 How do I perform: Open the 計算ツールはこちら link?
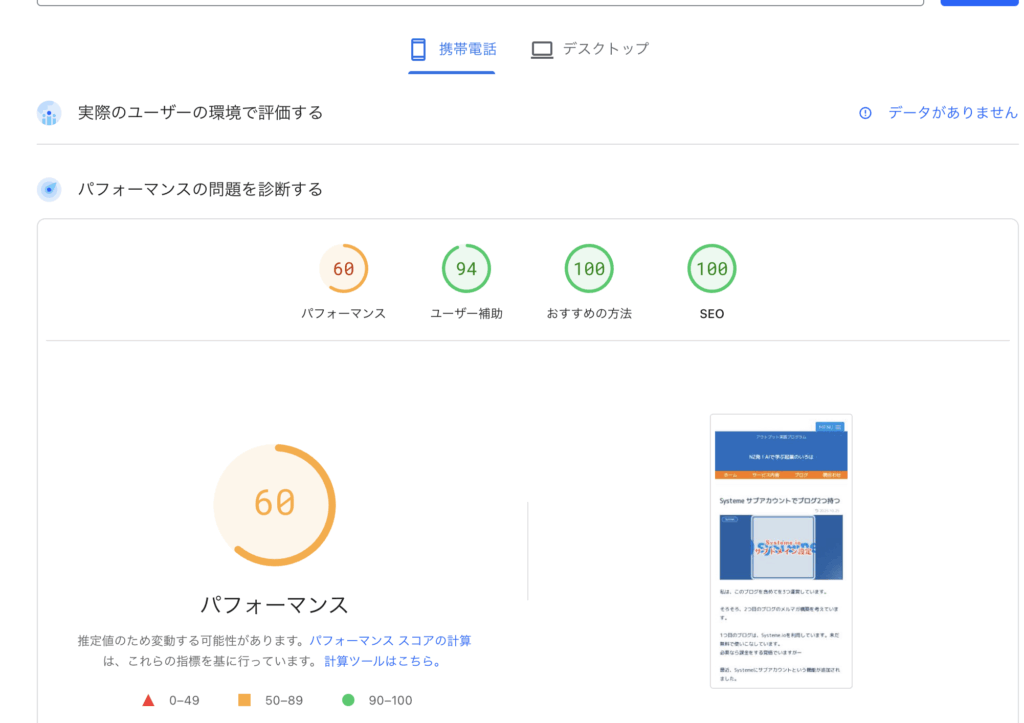382,661
